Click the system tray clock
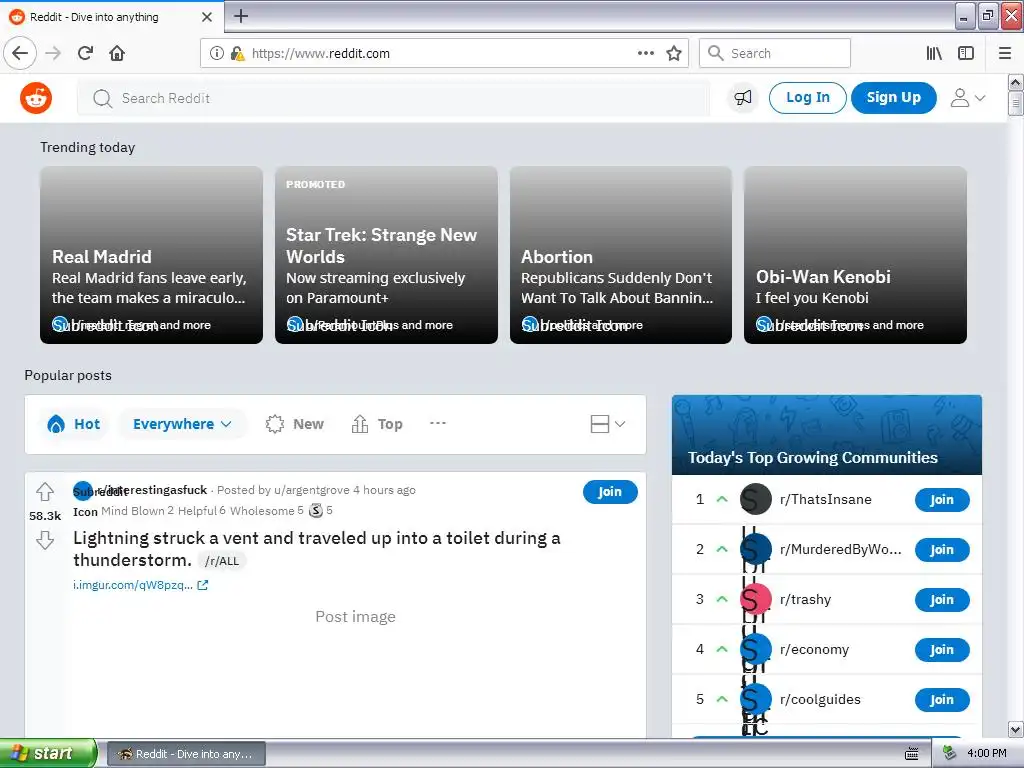Screen dimensions: 1024x768 coord(987,753)
